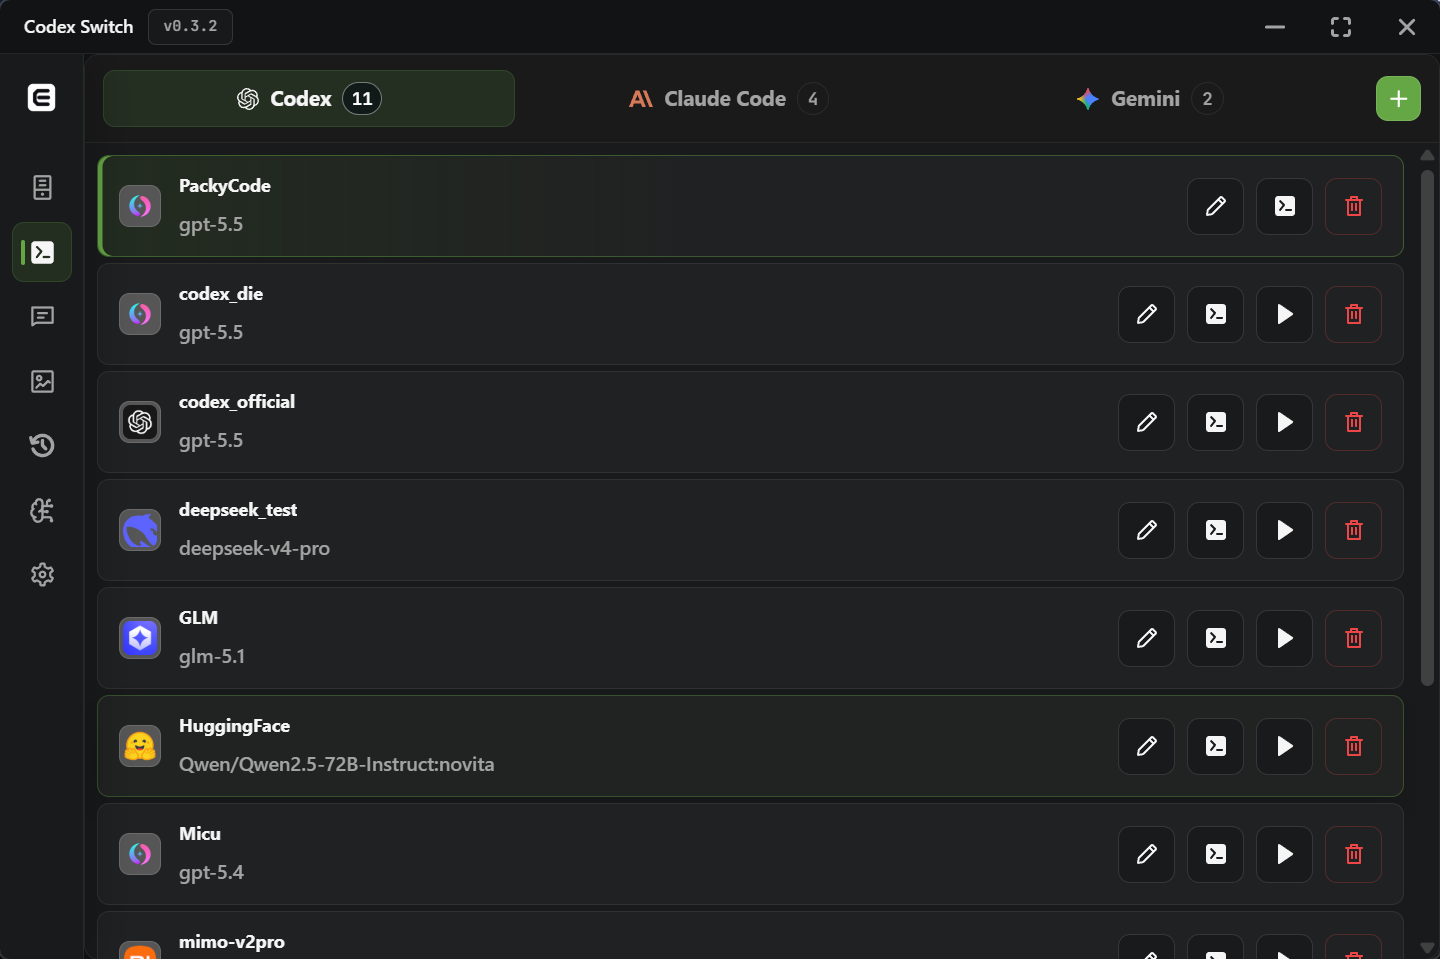Activate HuggingFace with play button
Screen dimensions: 1440x959
point(1284,746)
